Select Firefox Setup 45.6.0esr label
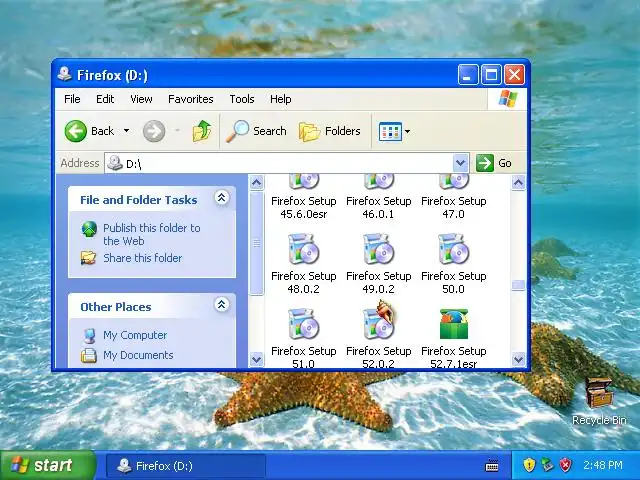The image size is (640, 480). point(303,207)
